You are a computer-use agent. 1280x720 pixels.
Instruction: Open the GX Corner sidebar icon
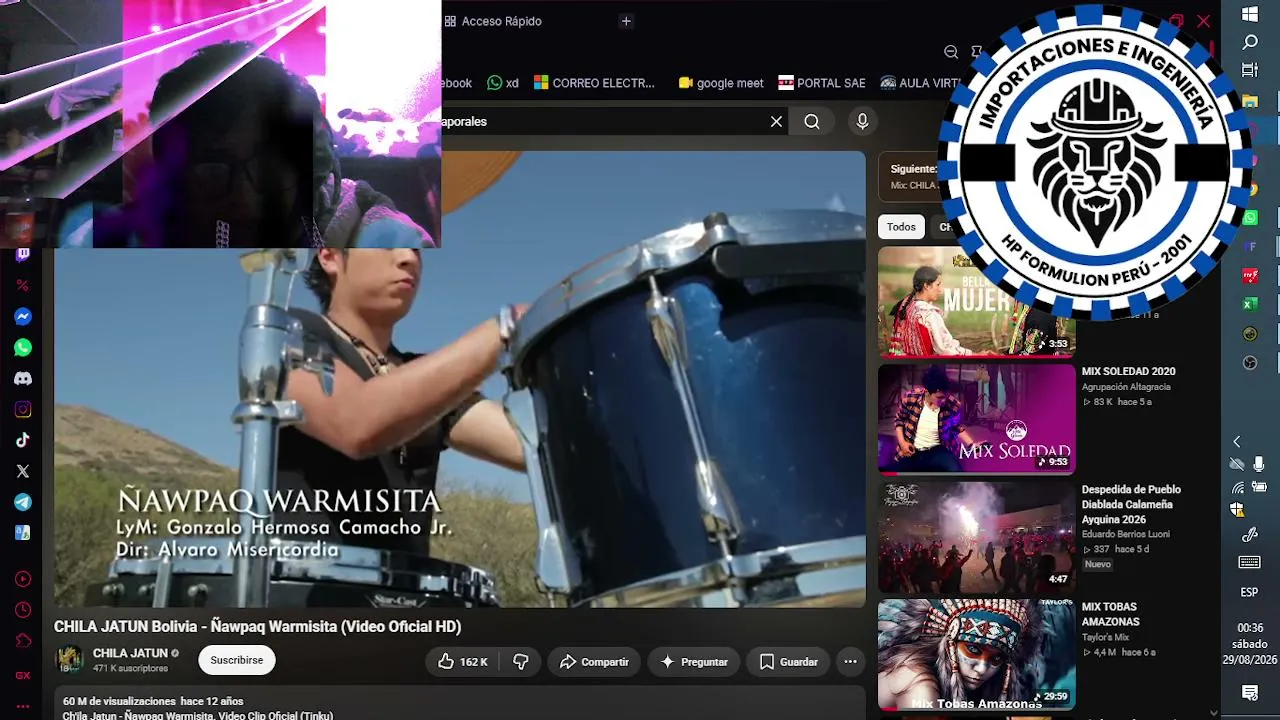[x=23, y=675]
